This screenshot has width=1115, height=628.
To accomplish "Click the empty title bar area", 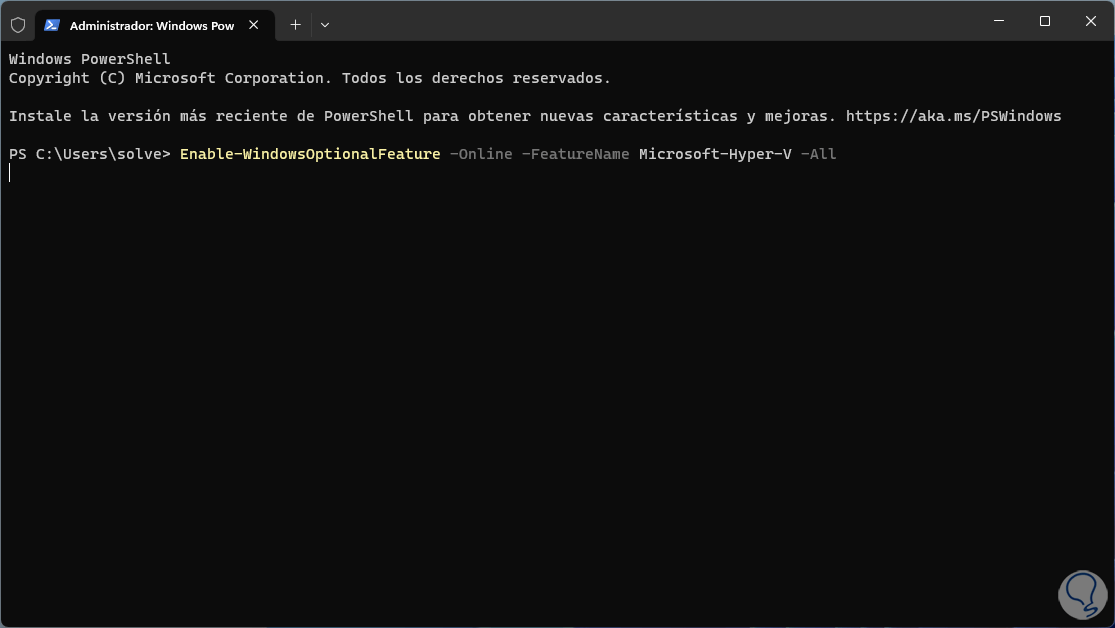I will (650, 21).
